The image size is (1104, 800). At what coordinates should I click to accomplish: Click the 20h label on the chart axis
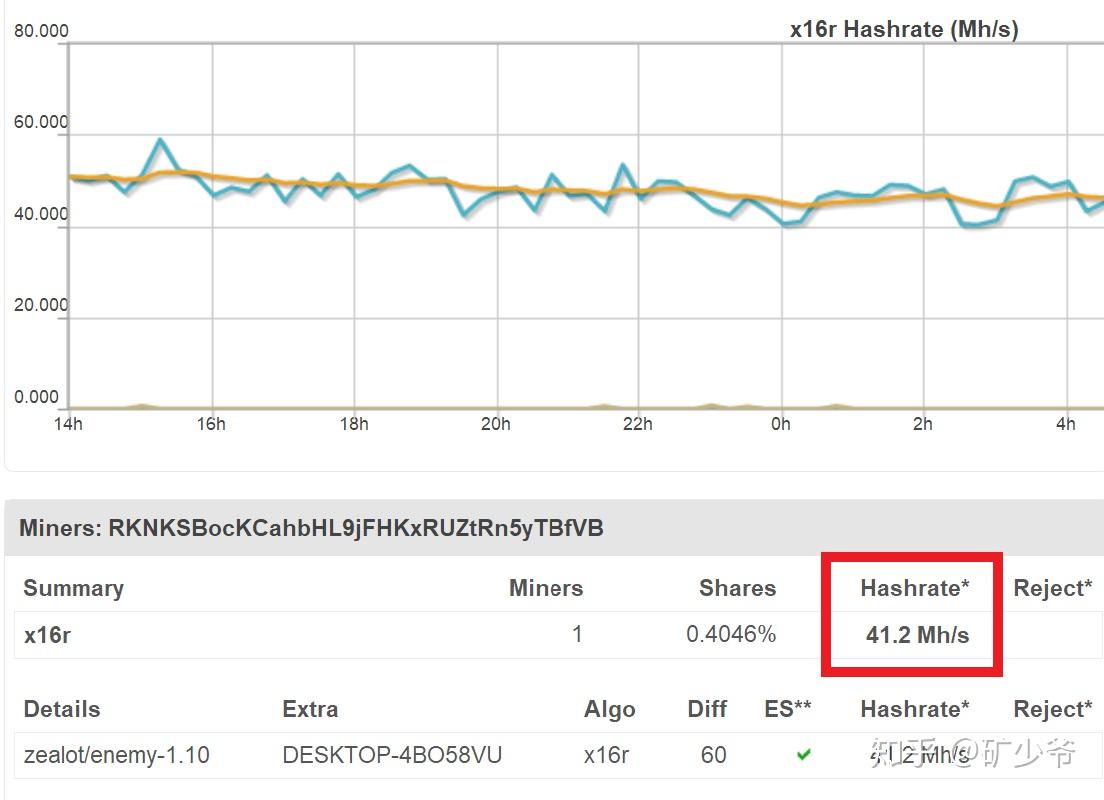point(496,424)
